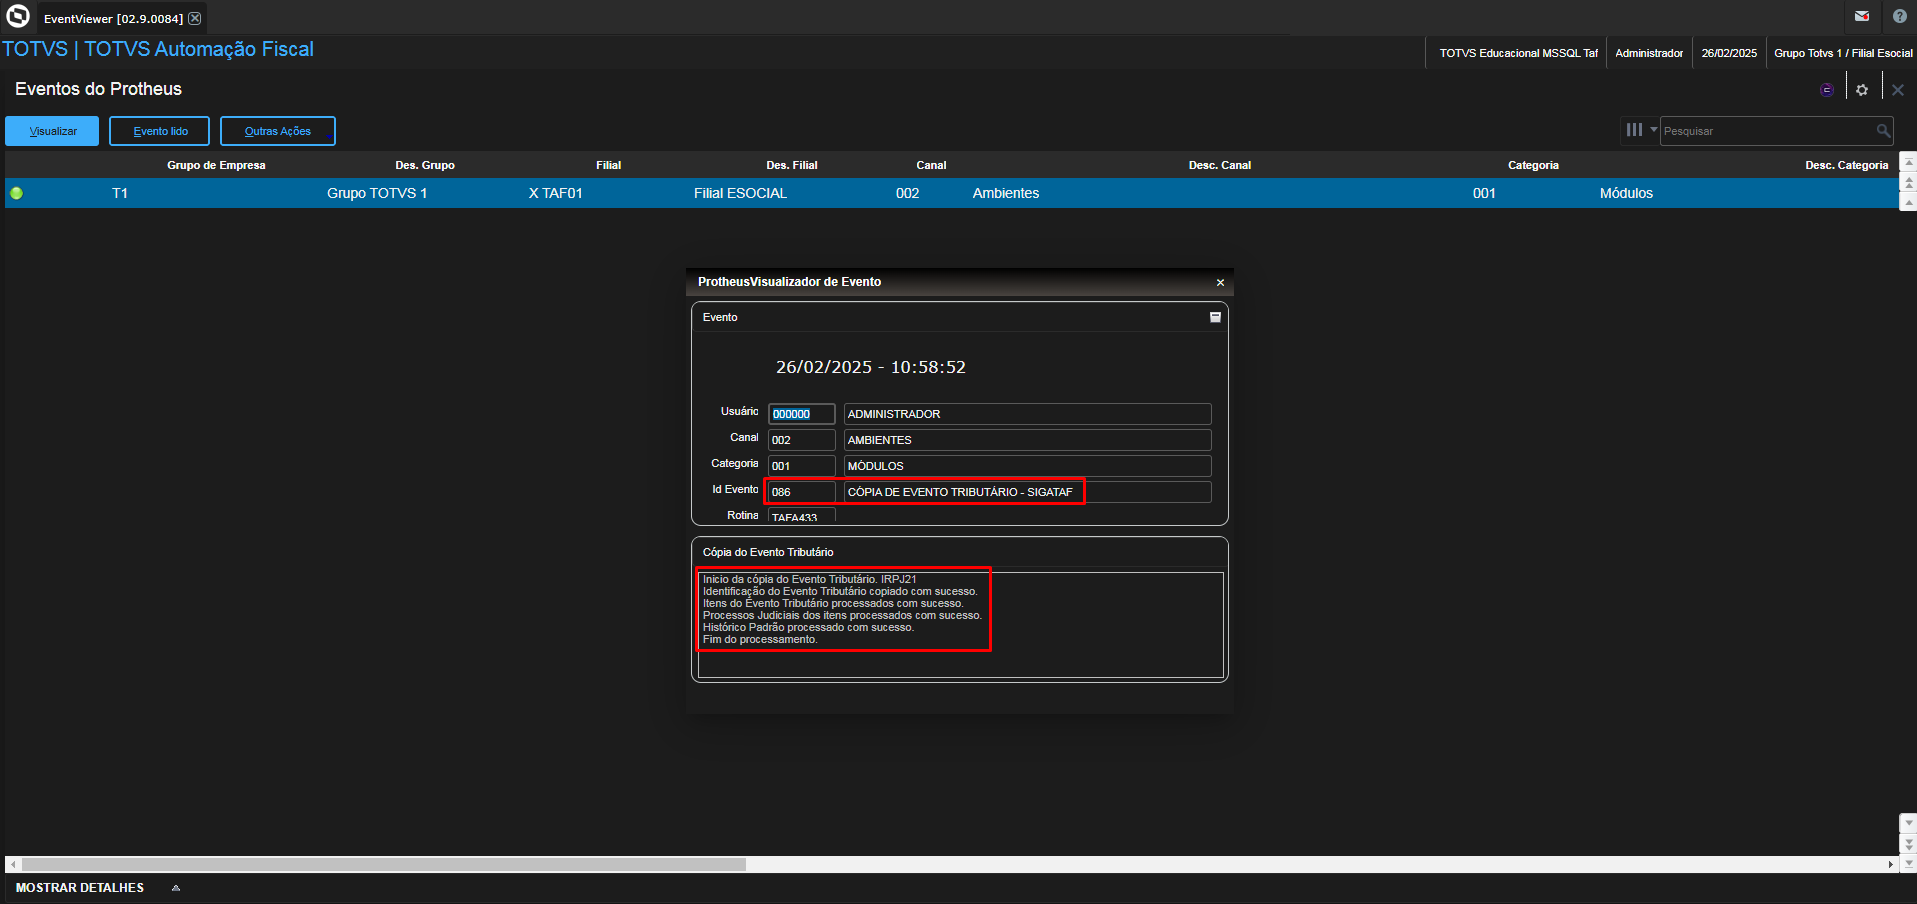Screen dimensions: 1917x904
Task: Open the settings gear icon
Action: pos(1862,90)
